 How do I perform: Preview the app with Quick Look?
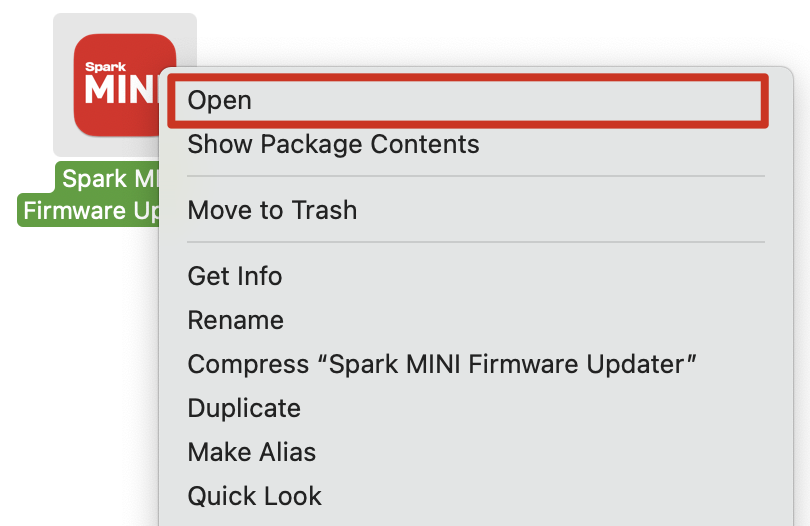pyautogui.click(x=254, y=496)
